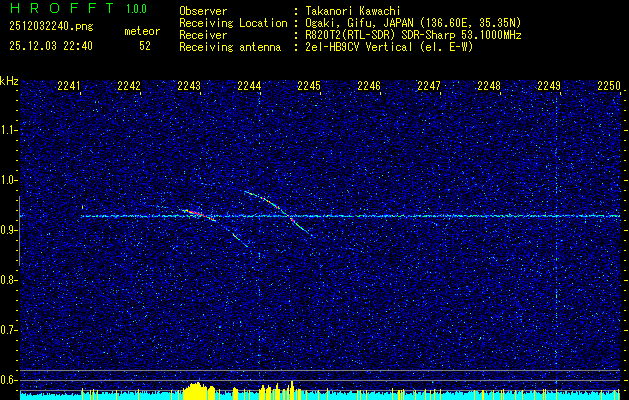The image size is (629, 400).
Task: Click the red meteor echo streak near 2243
Action: 199,215
